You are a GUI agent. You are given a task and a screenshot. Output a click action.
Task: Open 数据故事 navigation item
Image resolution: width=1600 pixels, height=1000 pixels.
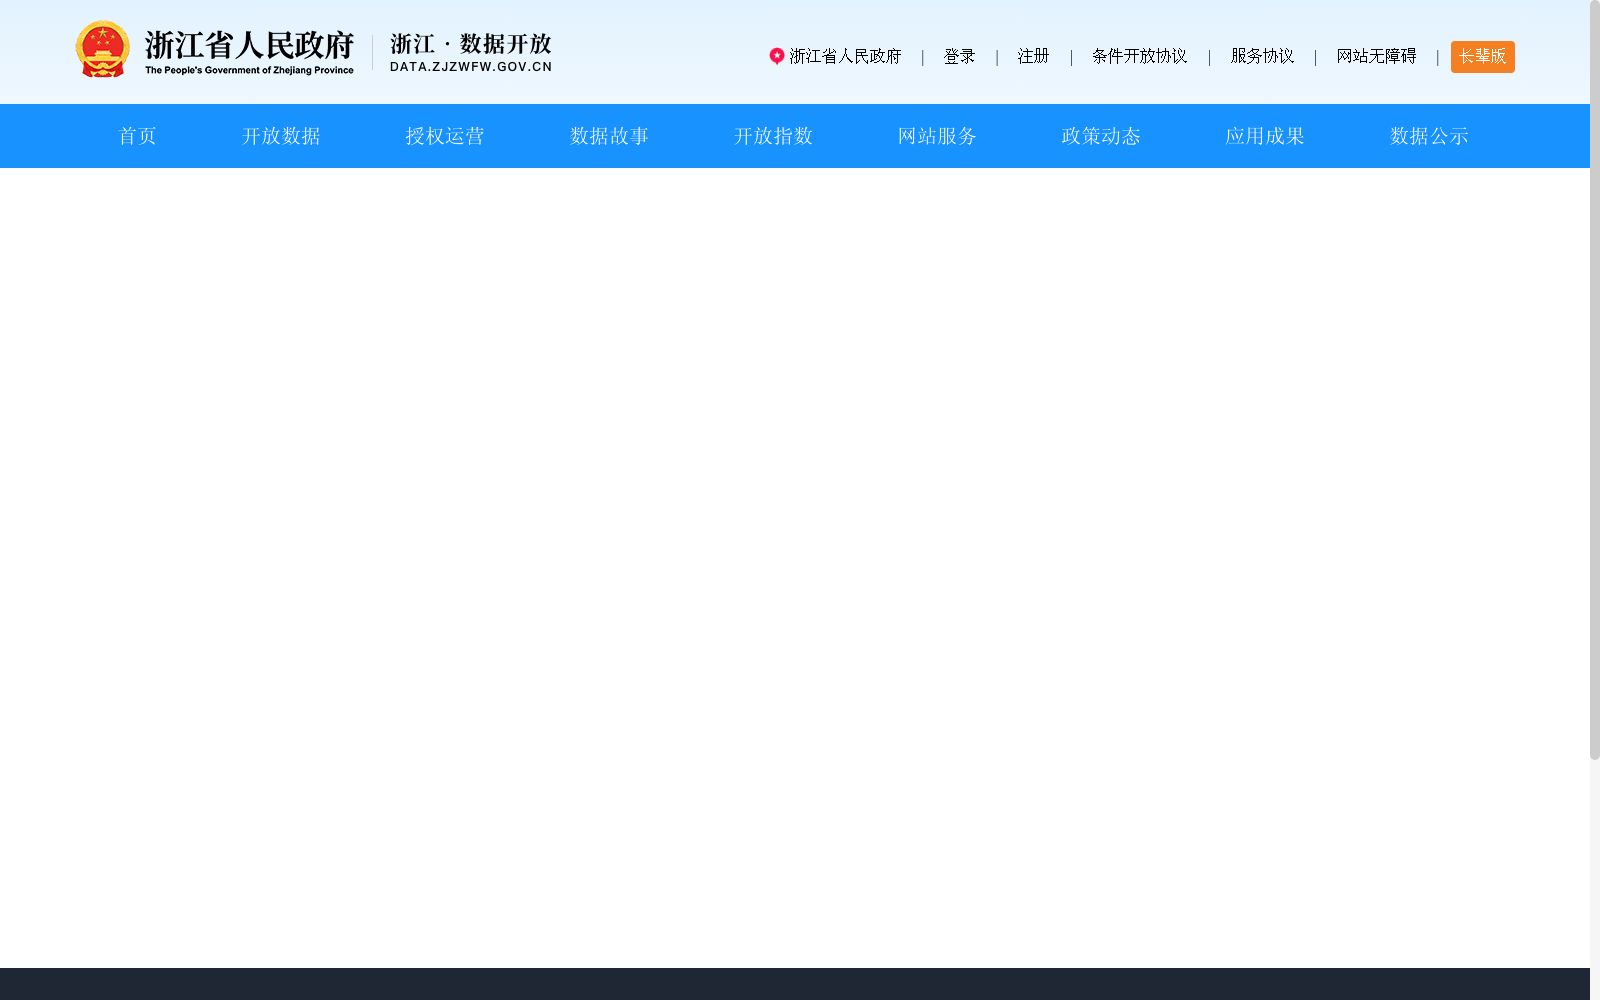click(x=609, y=136)
